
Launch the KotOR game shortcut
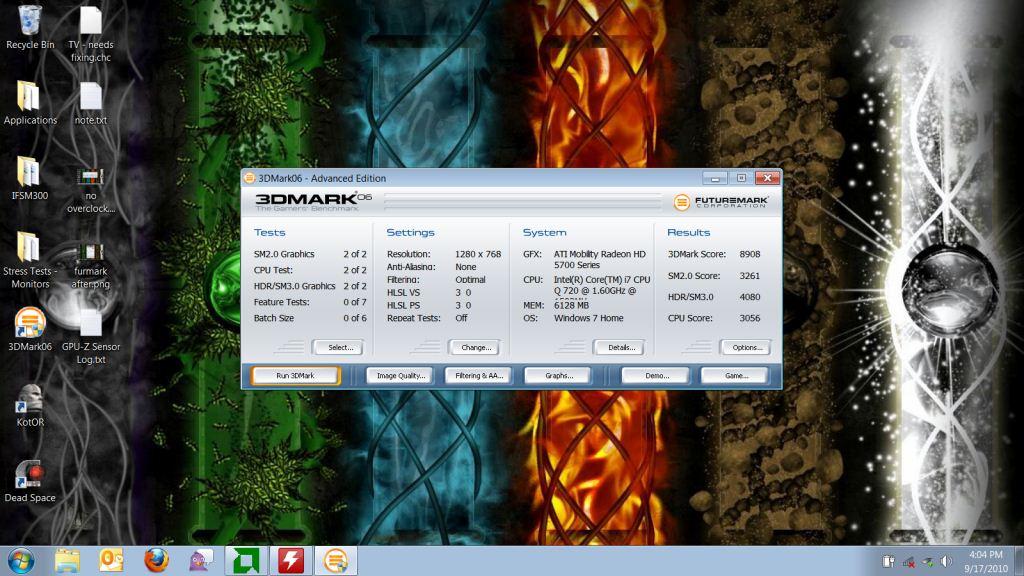[x=29, y=405]
